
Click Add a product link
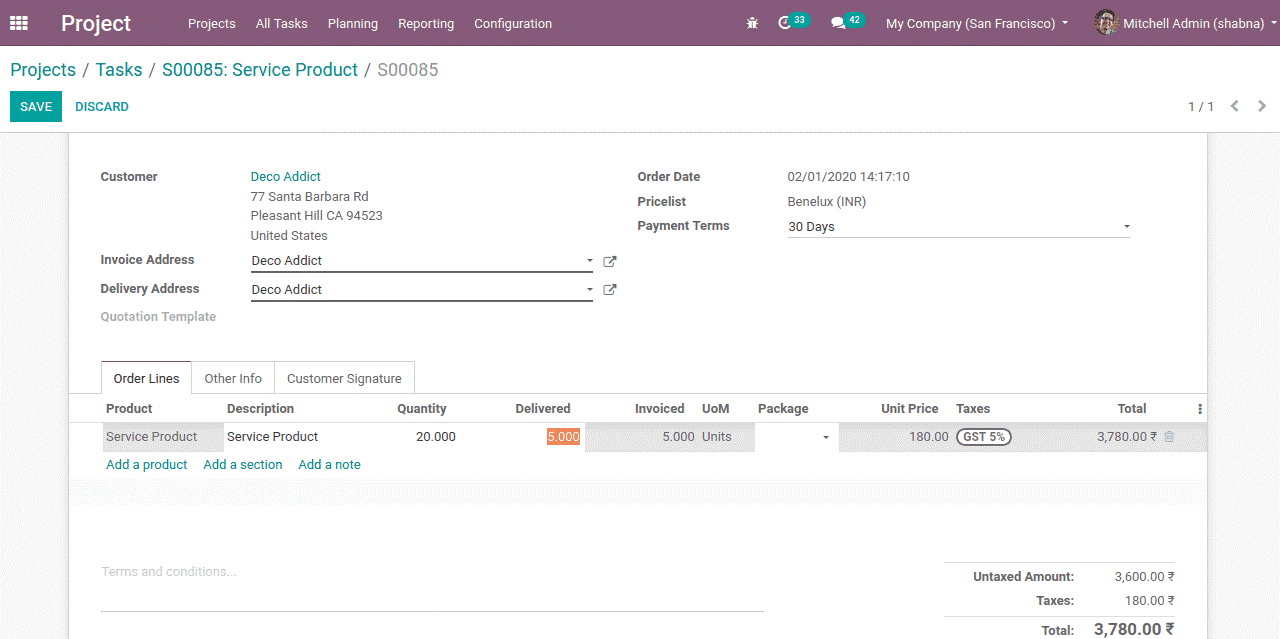pyautogui.click(x=147, y=465)
